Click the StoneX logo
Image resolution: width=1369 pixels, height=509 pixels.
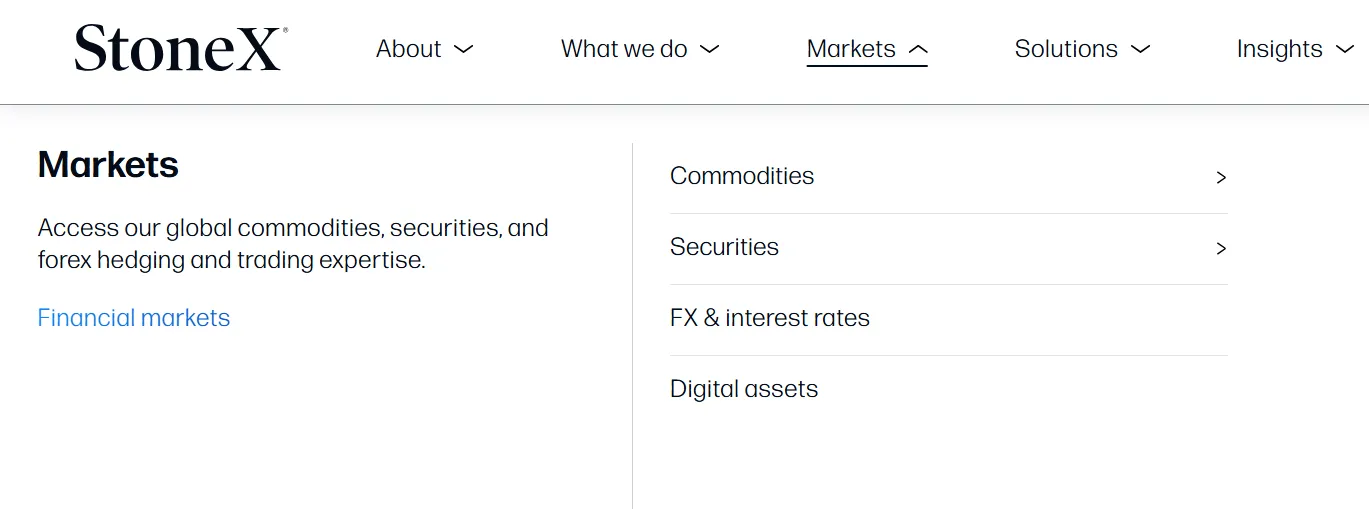coord(181,48)
